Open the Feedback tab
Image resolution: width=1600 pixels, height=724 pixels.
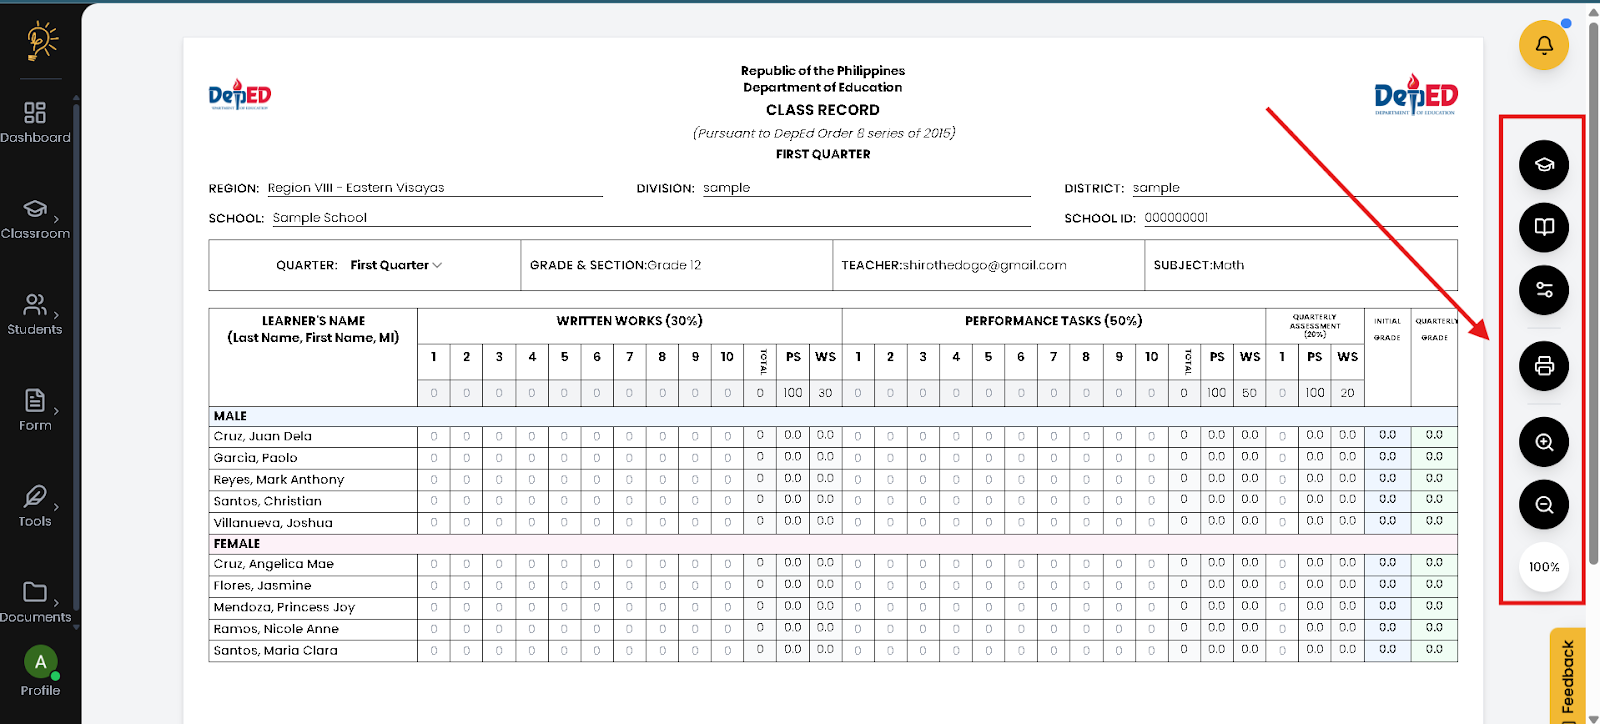pyautogui.click(x=1568, y=678)
